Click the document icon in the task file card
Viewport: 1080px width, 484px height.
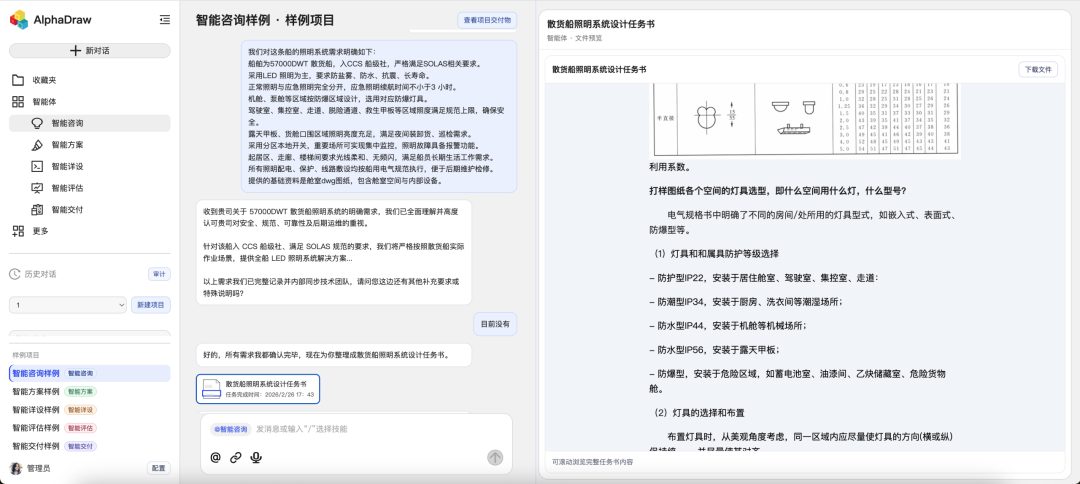click(211, 389)
